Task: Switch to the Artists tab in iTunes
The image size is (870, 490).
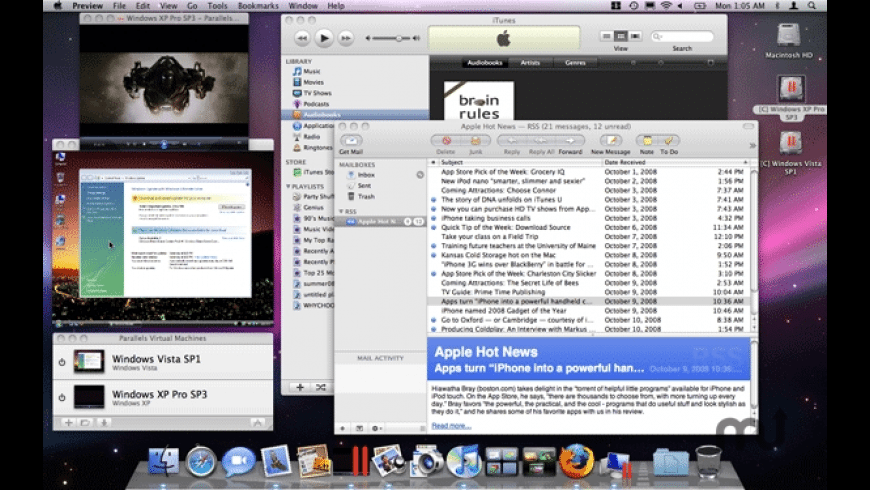Action: pyautogui.click(x=530, y=62)
